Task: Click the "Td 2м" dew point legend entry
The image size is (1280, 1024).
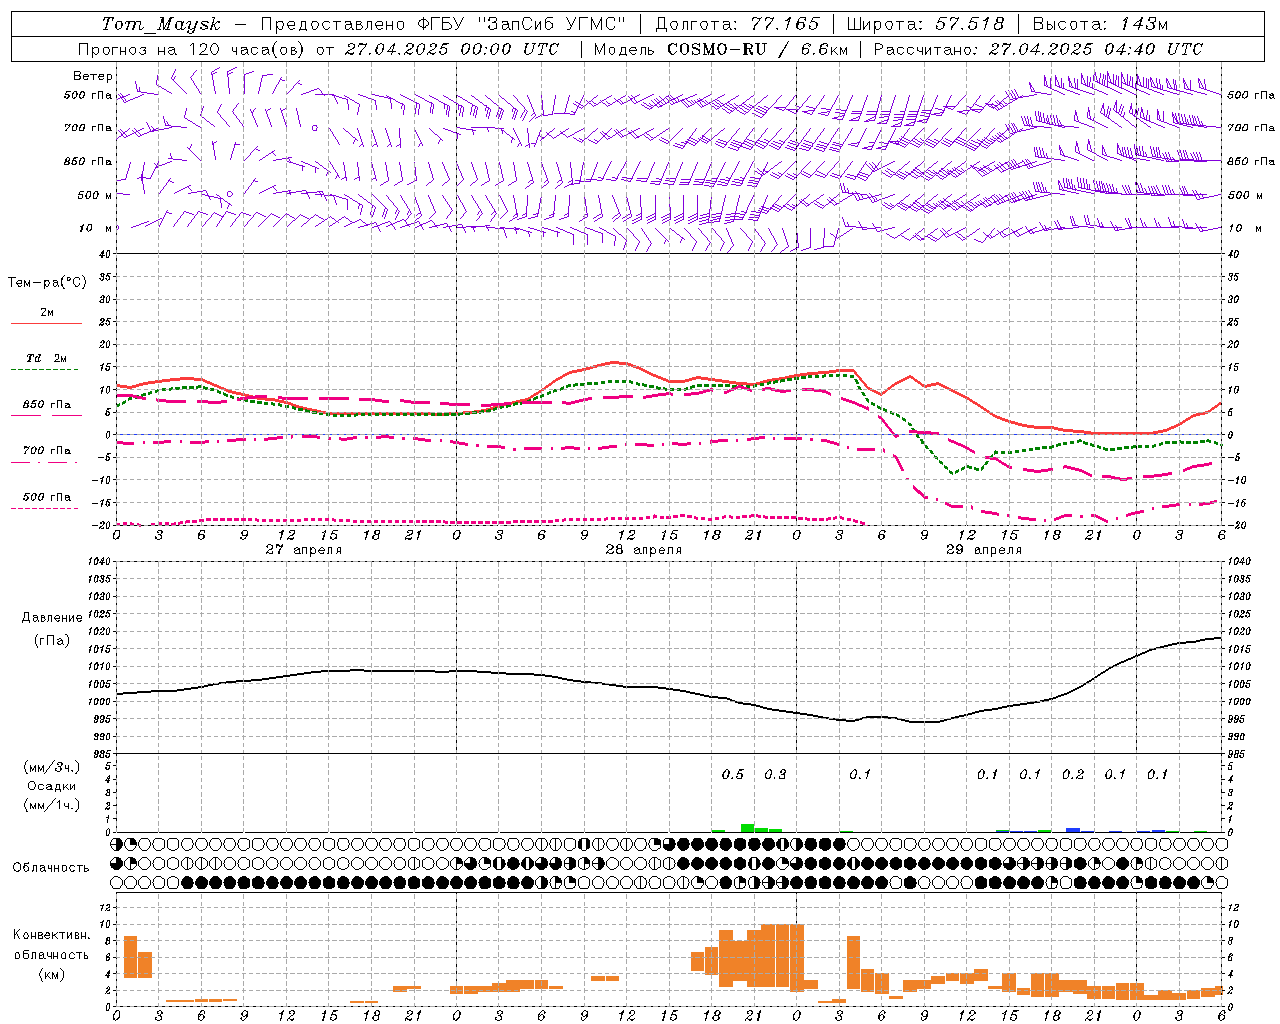Action: pos(46,358)
